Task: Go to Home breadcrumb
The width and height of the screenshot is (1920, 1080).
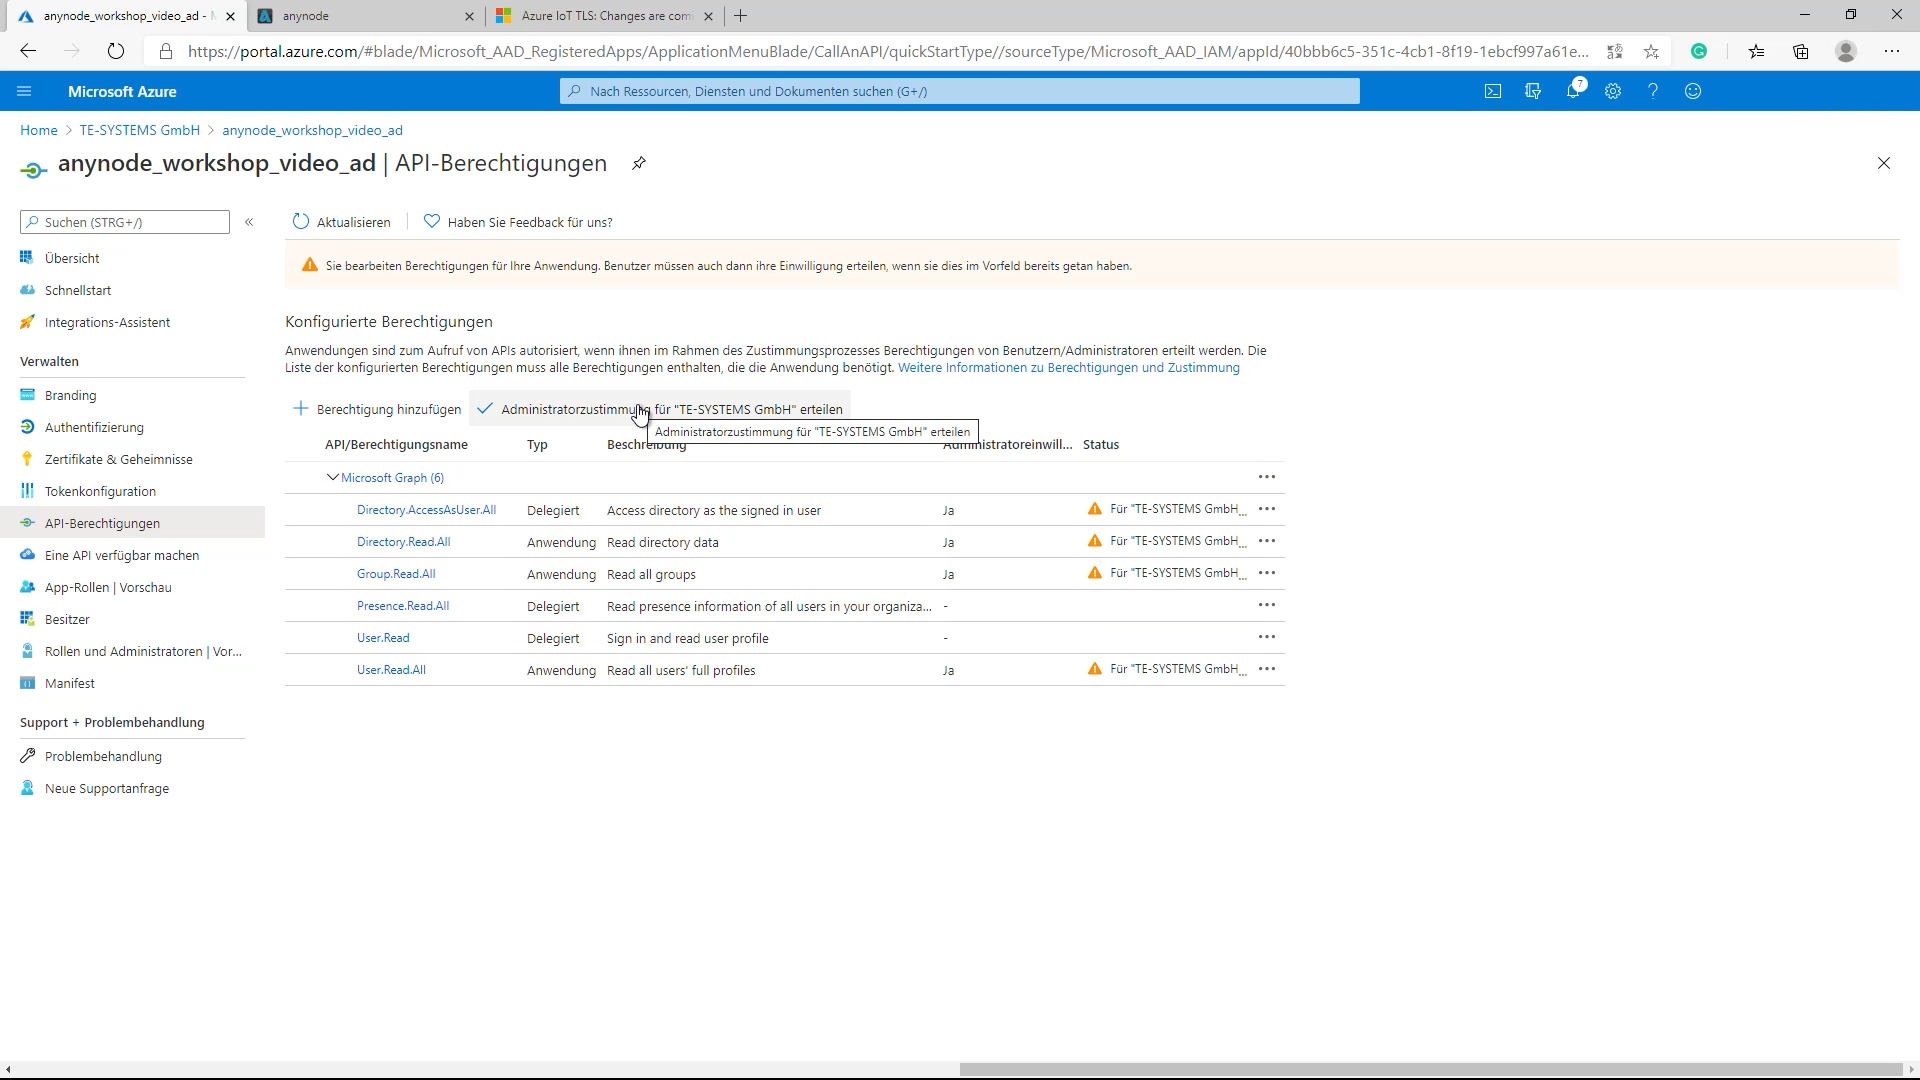Action: tap(39, 130)
